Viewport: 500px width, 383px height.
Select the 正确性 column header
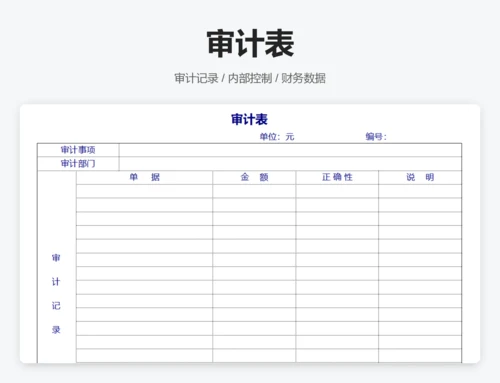coord(337,177)
